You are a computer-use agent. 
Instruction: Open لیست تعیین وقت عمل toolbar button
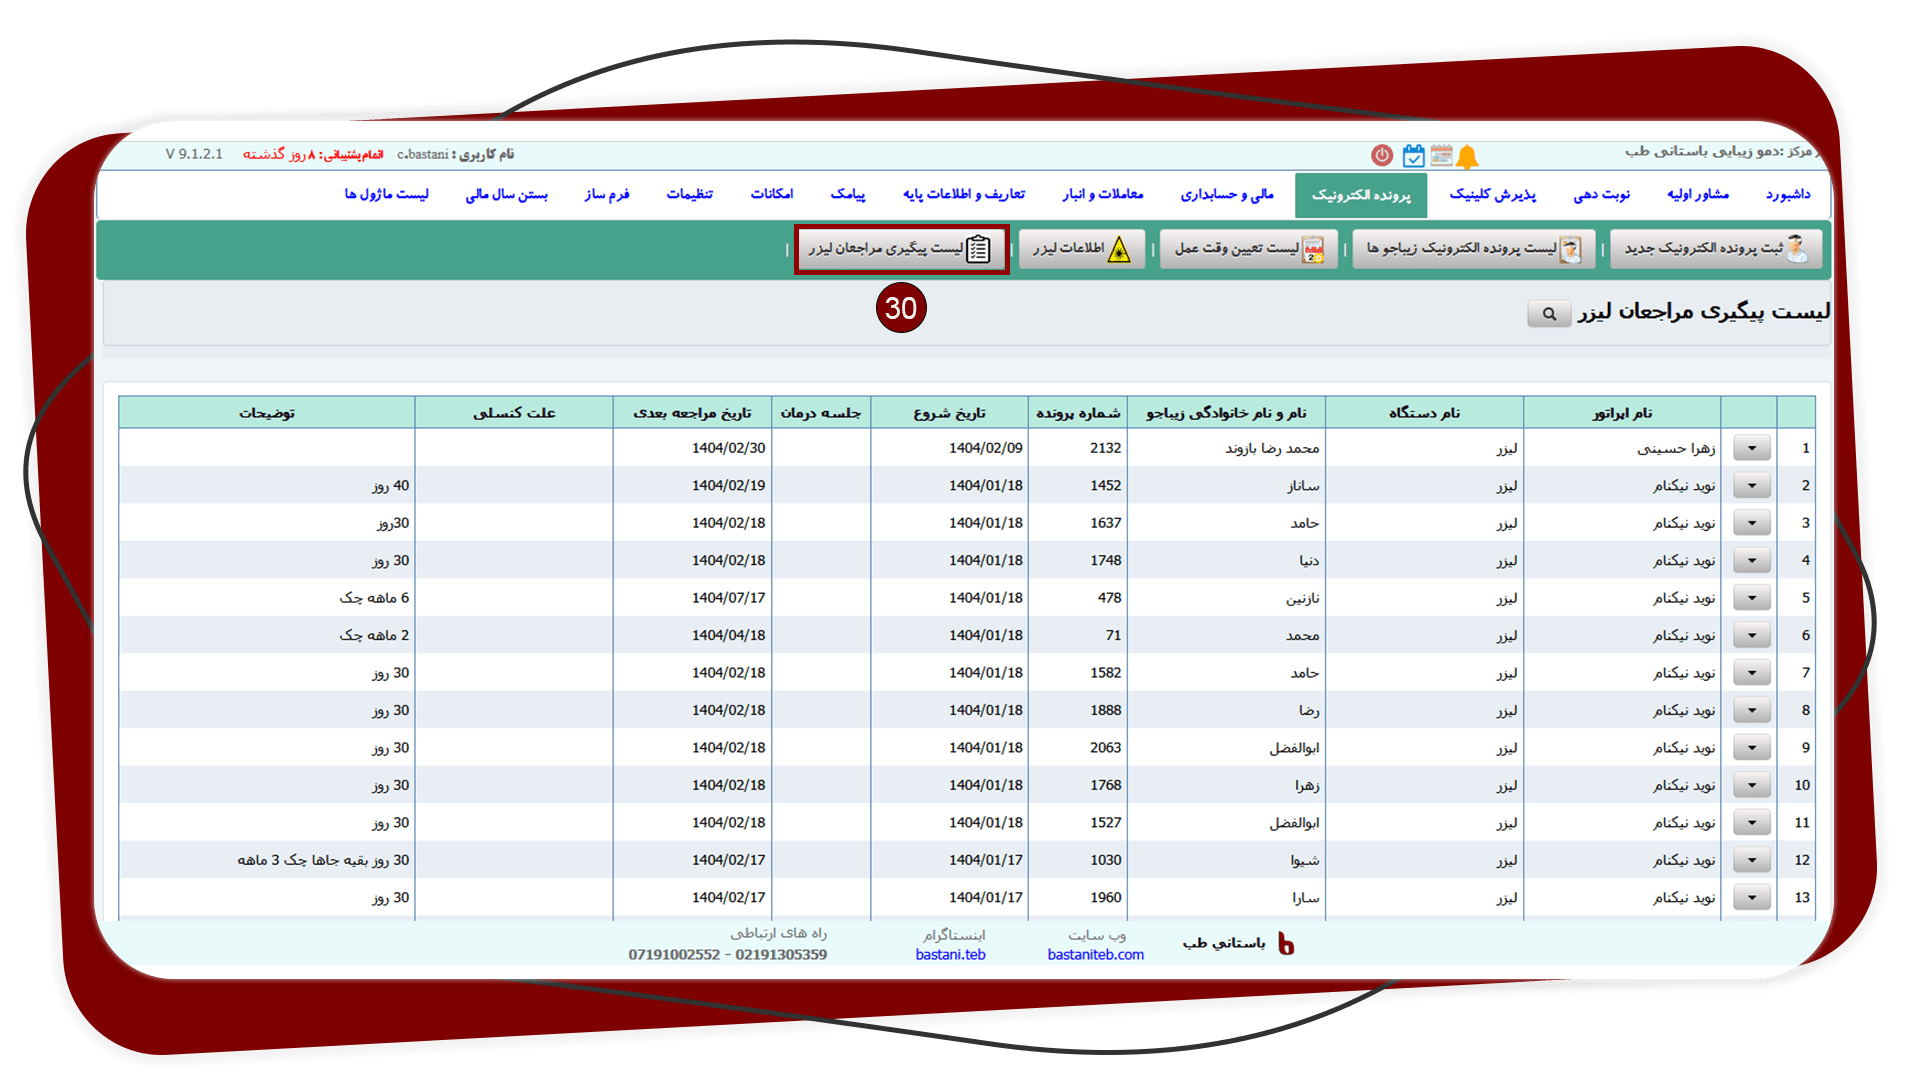pyautogui.click(x=1249, y=248)
